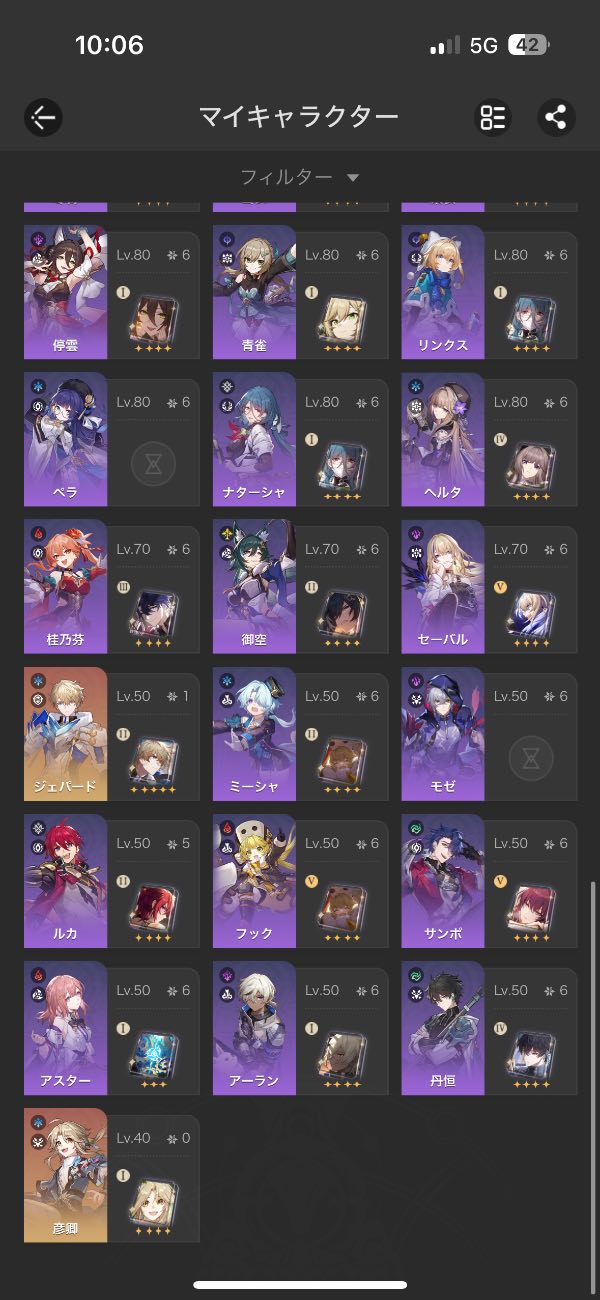
Task: Expand the フィルター dropdown
Action: [x=300, y=177]
